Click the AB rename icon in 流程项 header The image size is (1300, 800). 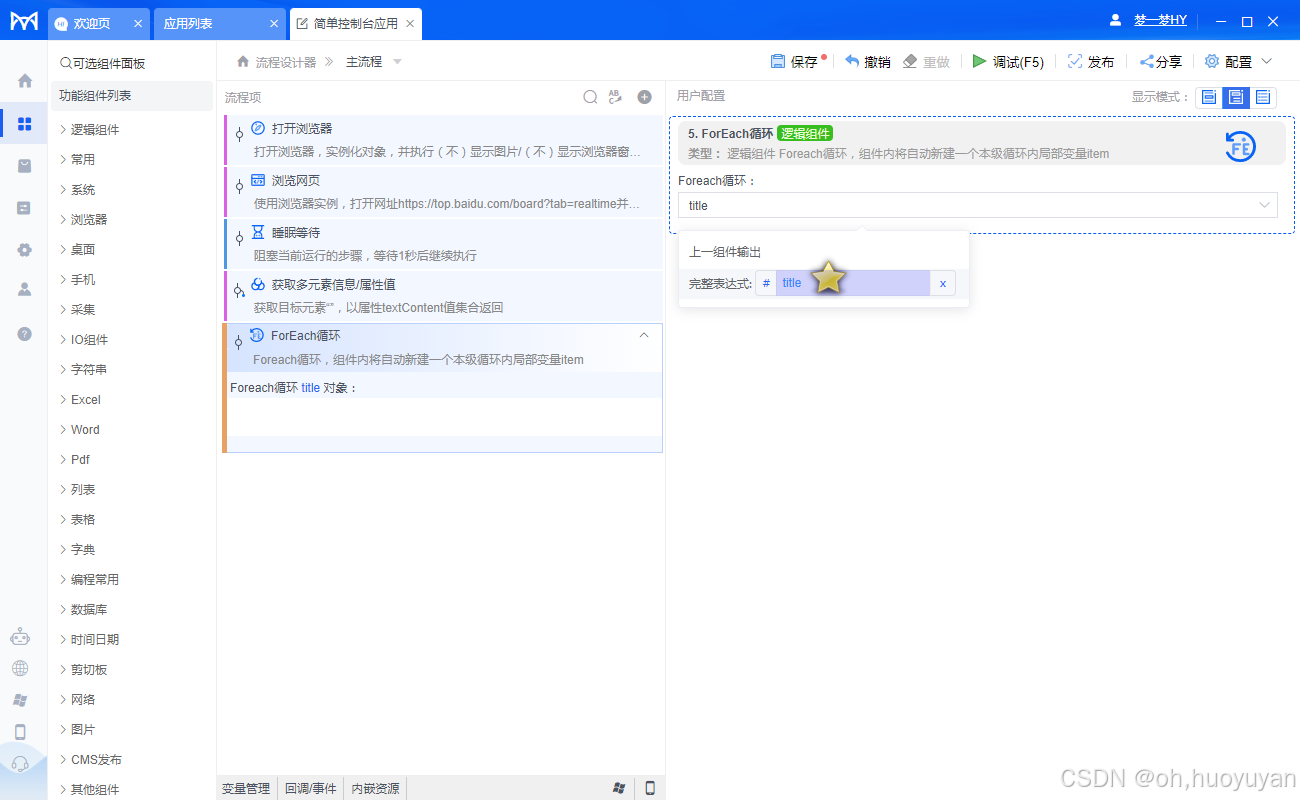pyautogui.click(x=615, y=97)
